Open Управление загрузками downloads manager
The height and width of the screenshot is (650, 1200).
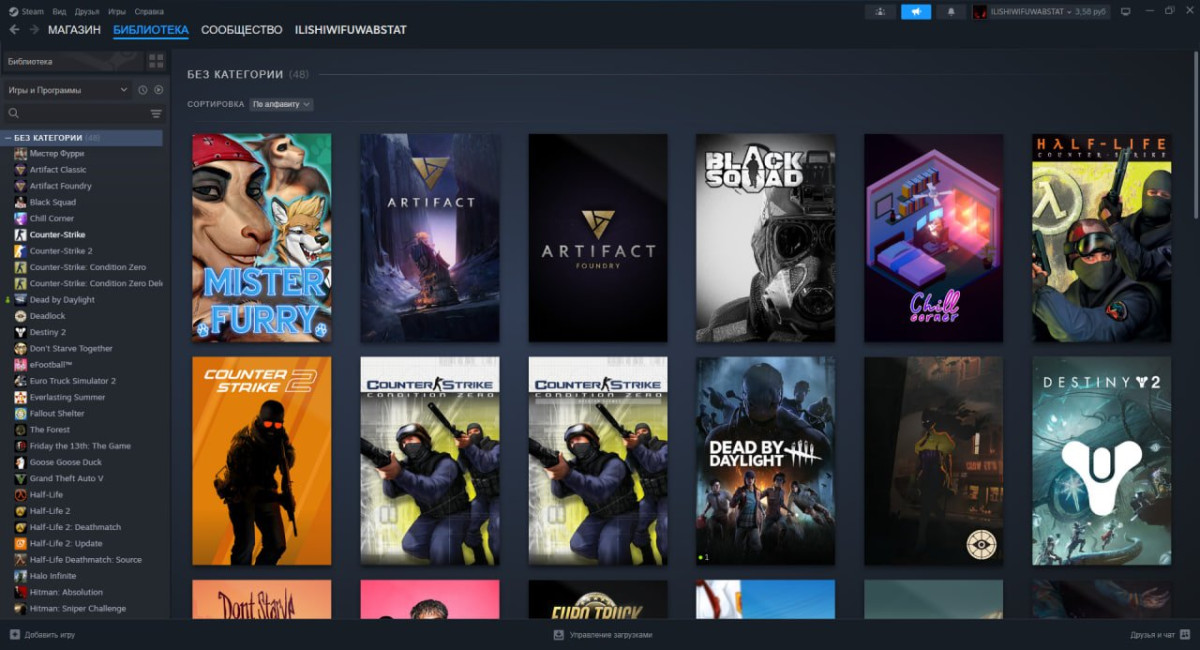coord(603,635)
